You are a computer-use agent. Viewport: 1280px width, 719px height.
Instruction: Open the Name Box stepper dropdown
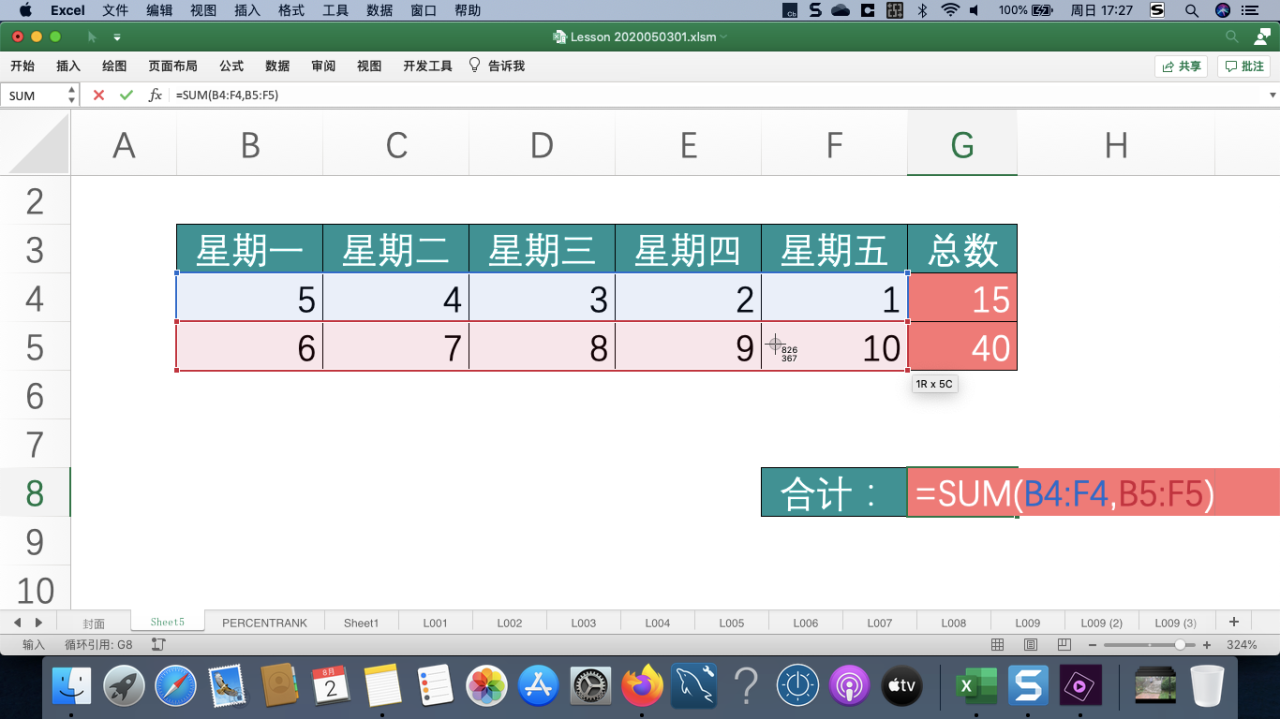pyautogui.click(x=71, y=95)
